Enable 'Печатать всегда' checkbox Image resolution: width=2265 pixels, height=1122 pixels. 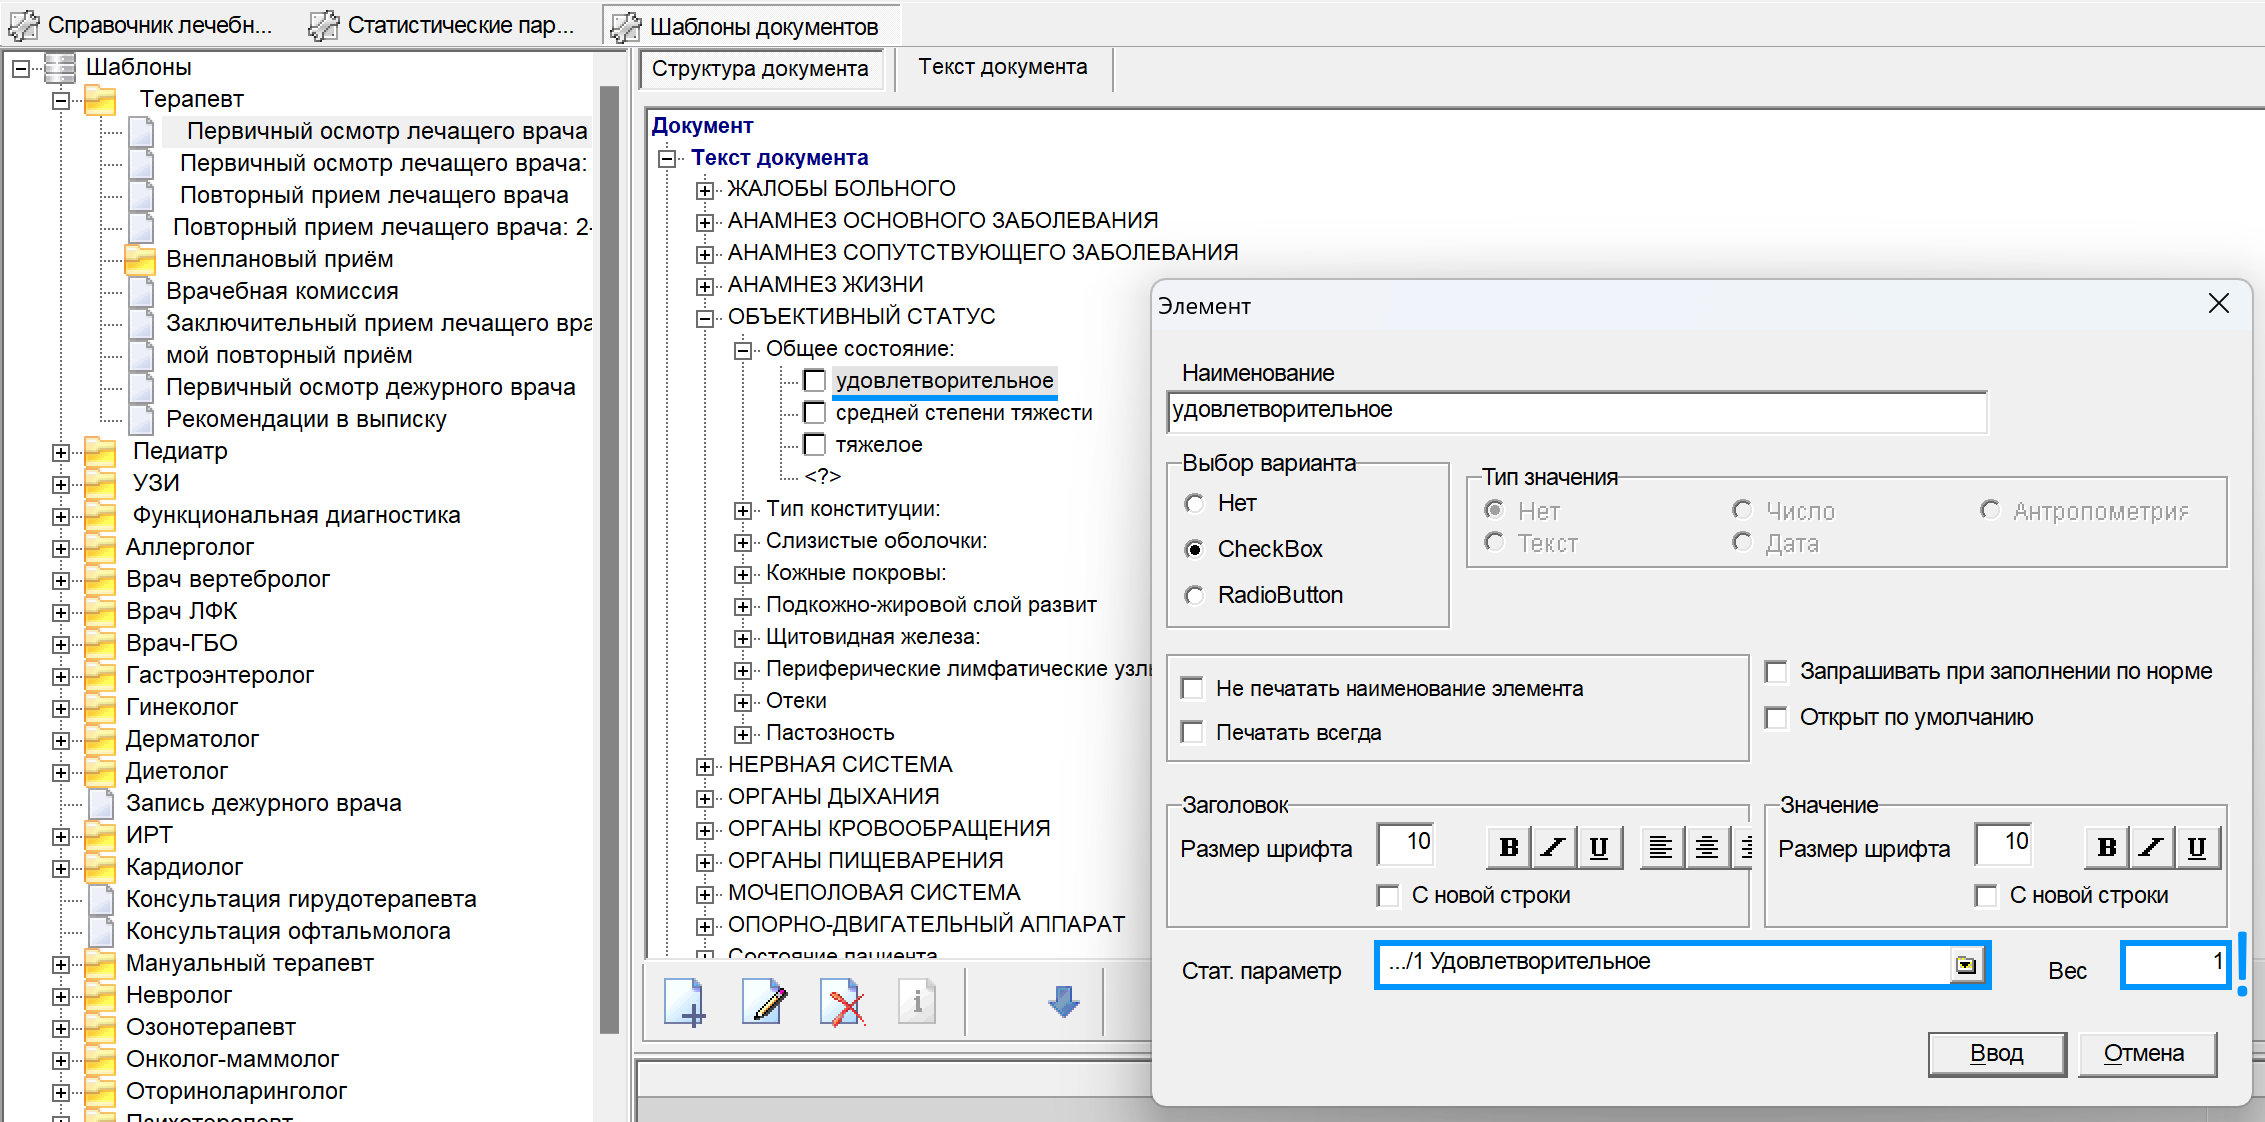[x=1192, y=733]
